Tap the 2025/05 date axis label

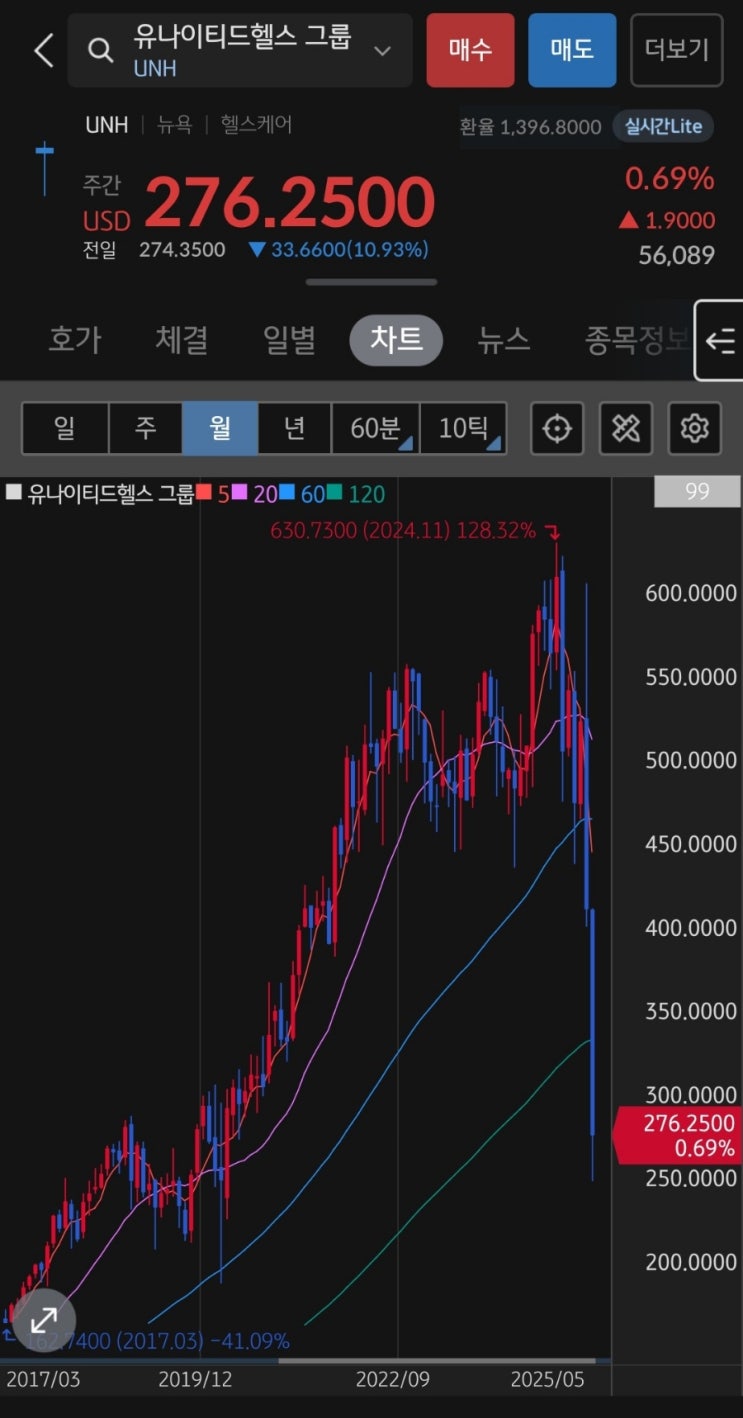tap(547, 1379)
